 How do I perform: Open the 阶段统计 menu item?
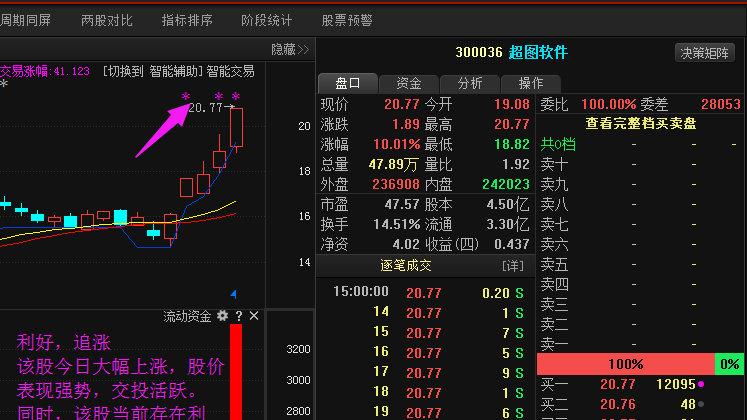click(267, 20)
